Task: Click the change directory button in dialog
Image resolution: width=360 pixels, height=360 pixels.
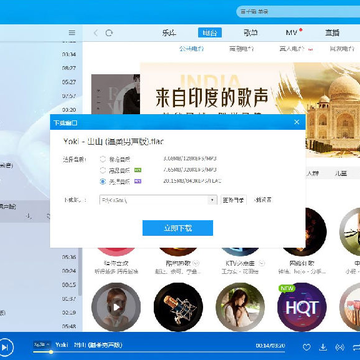Action: [x=234, y=200]
